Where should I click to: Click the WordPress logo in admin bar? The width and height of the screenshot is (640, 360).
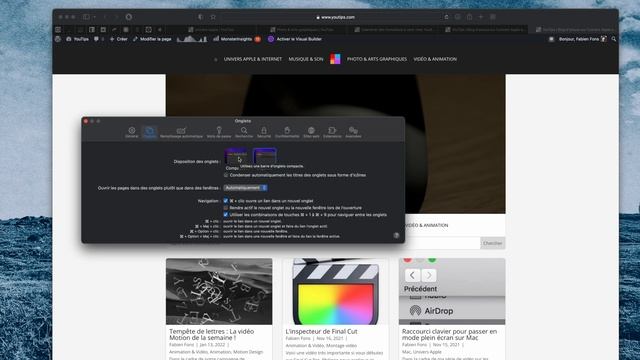pos(58,39)
